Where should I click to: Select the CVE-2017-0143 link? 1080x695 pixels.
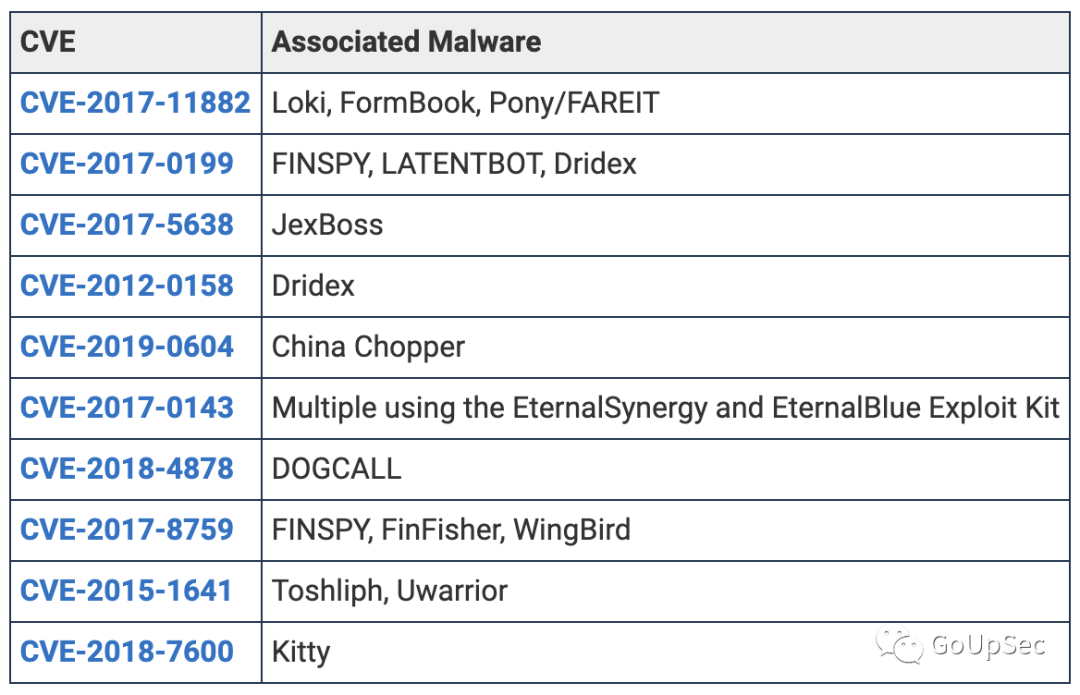point(127,408)
